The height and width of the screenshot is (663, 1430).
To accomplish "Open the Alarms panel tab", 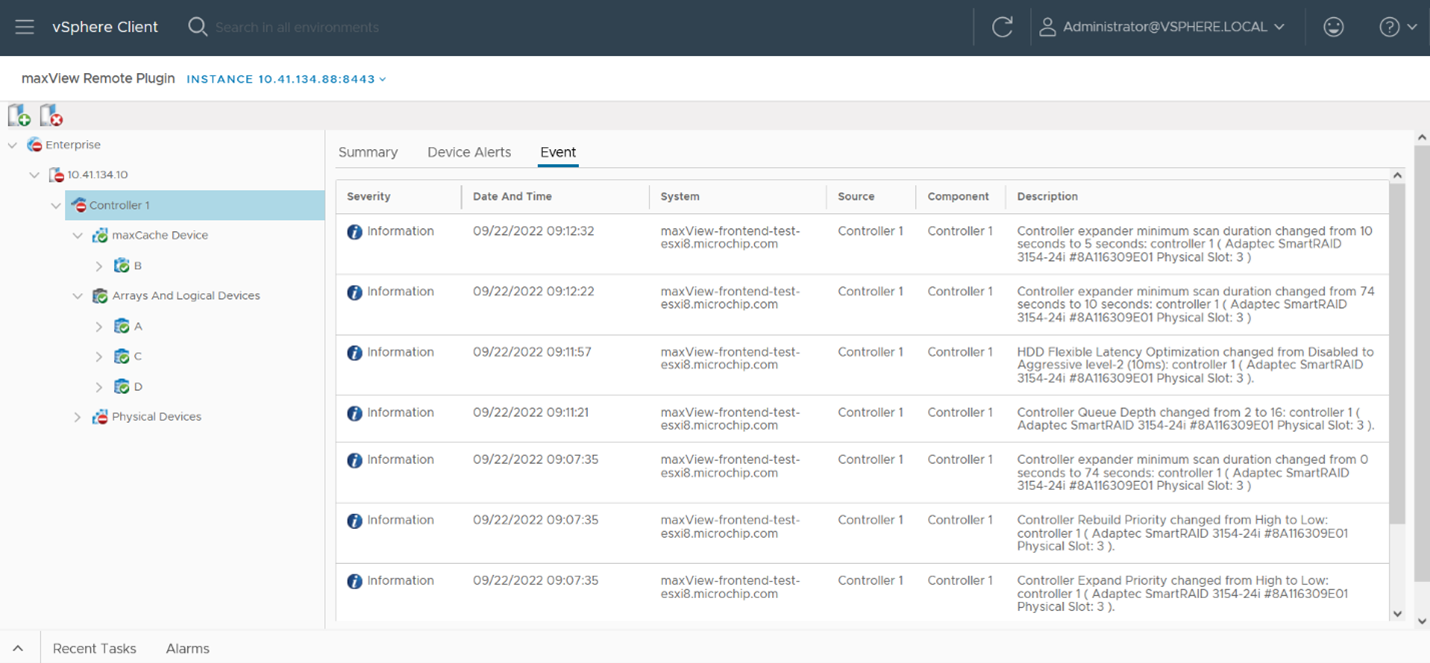I will pos(188,648).
